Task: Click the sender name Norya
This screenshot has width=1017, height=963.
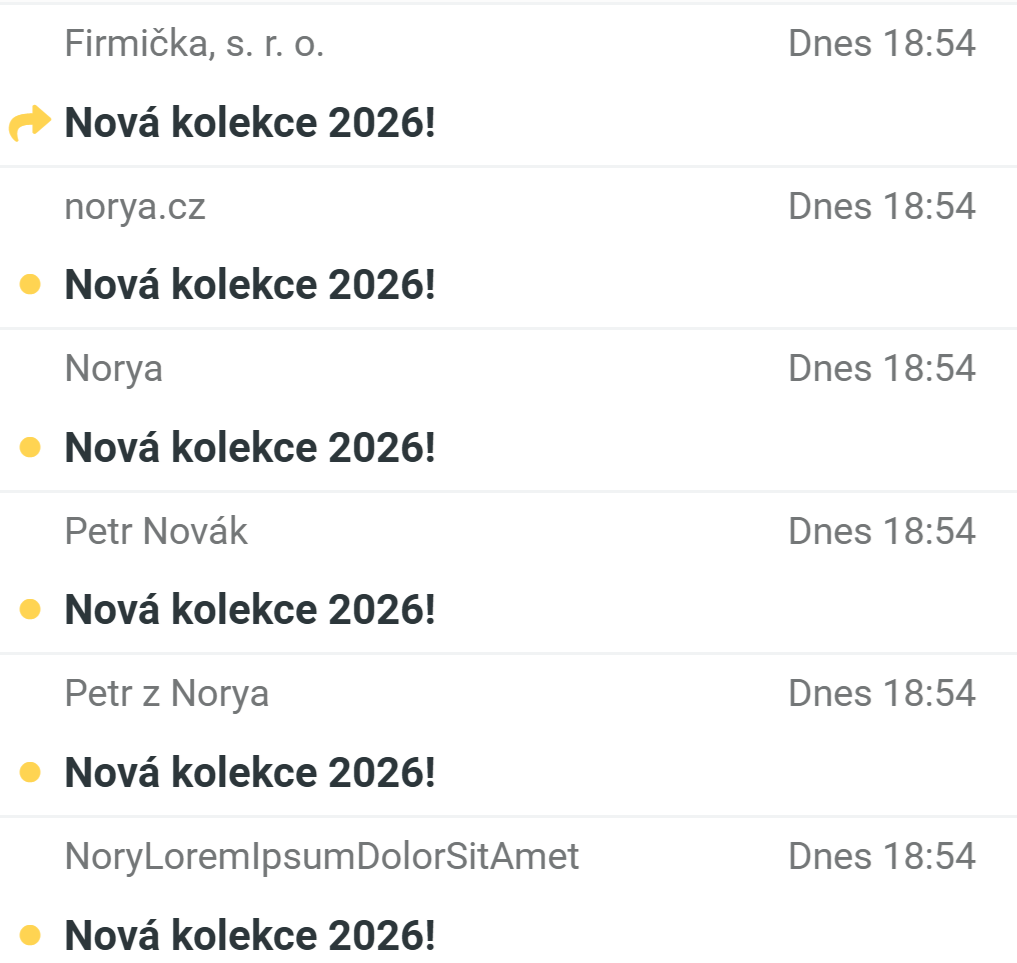Action: (113, 369)
